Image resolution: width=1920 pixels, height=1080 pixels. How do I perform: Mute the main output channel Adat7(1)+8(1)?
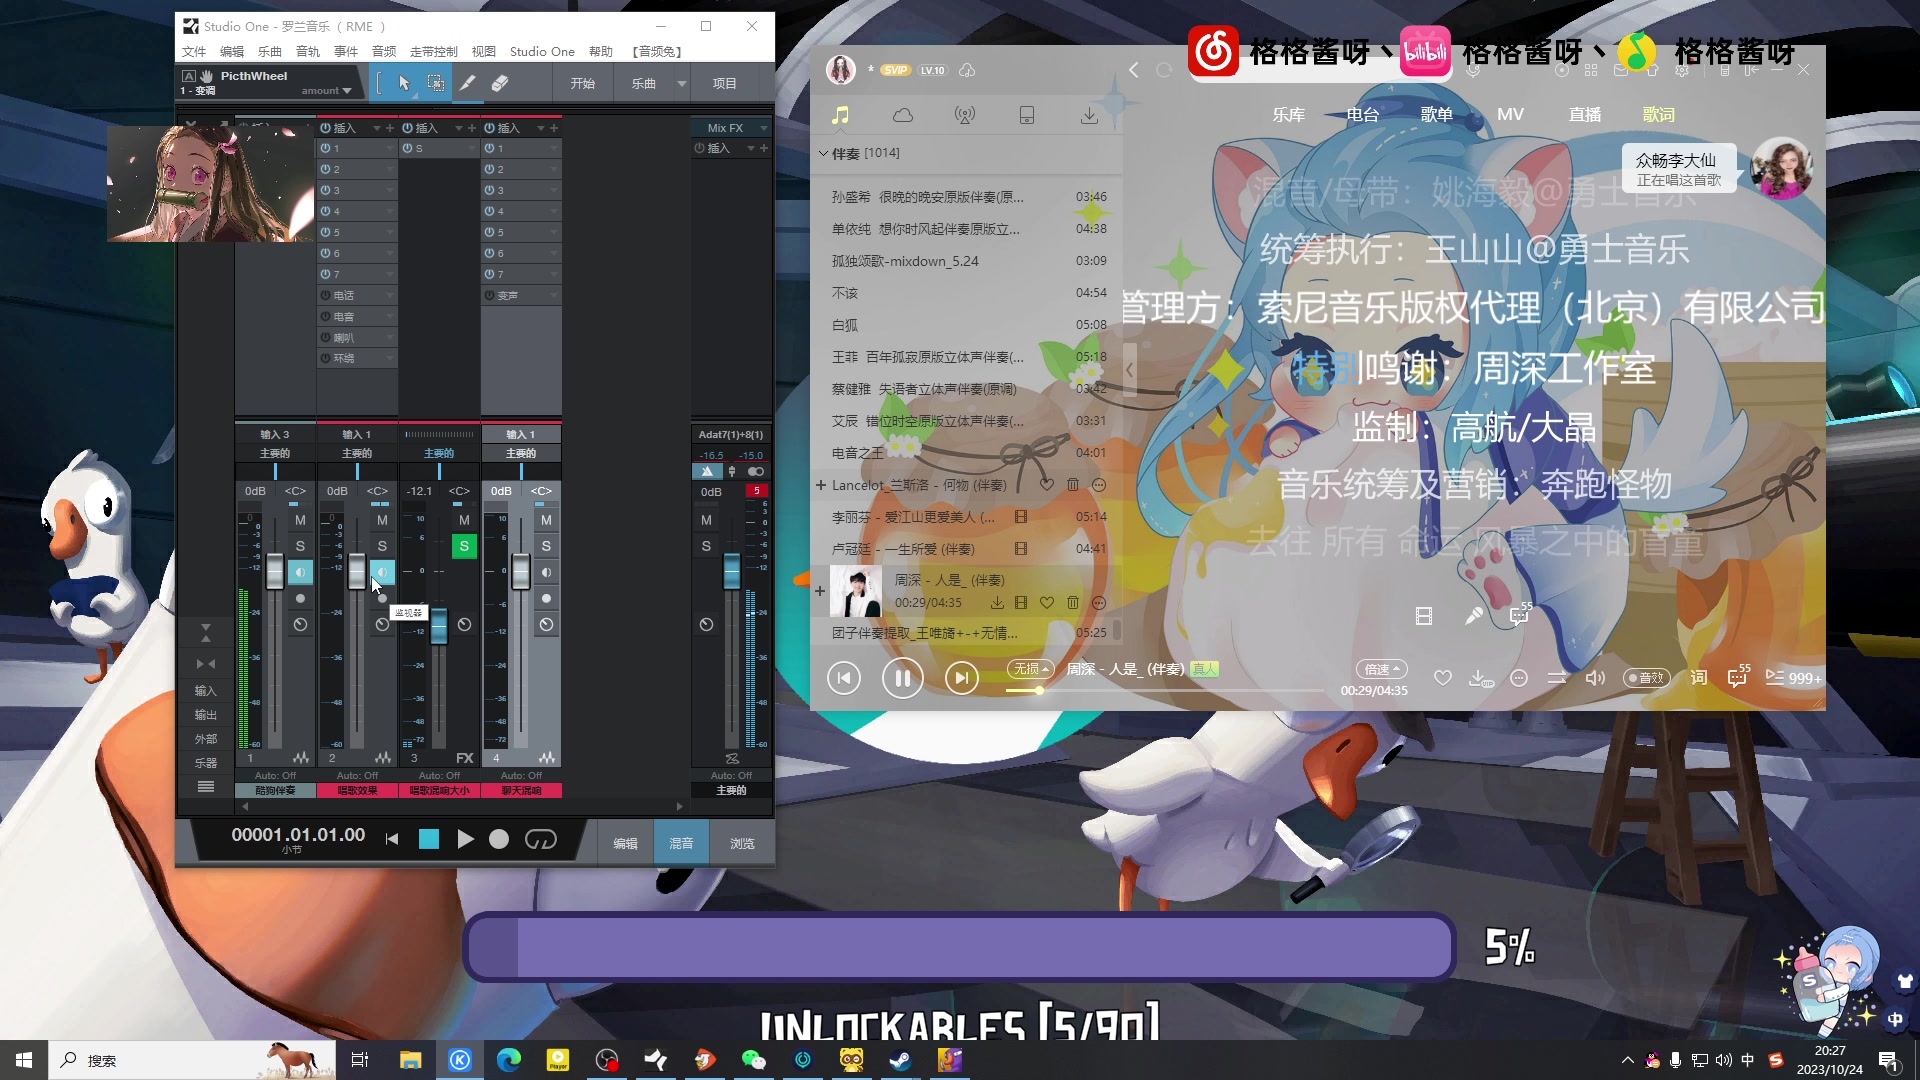pos(706,520)
